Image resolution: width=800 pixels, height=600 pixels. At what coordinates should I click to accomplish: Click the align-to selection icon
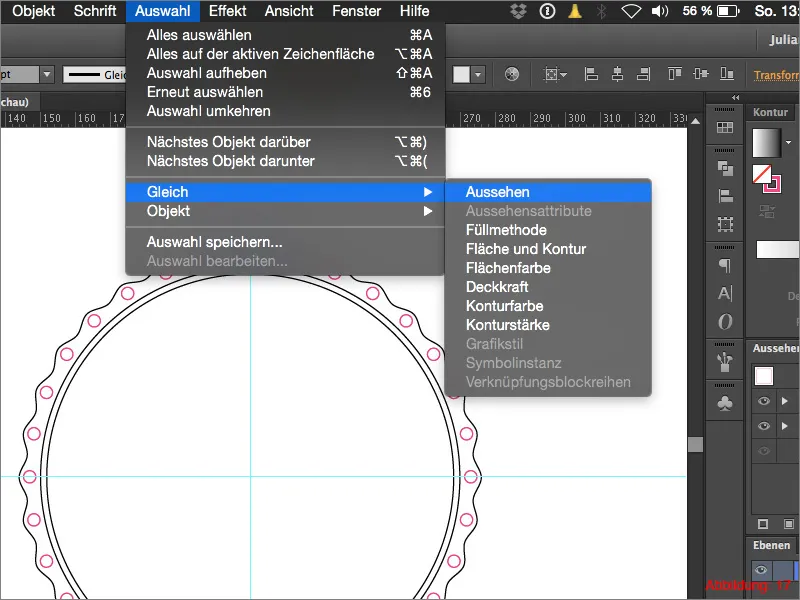[551, 74]
